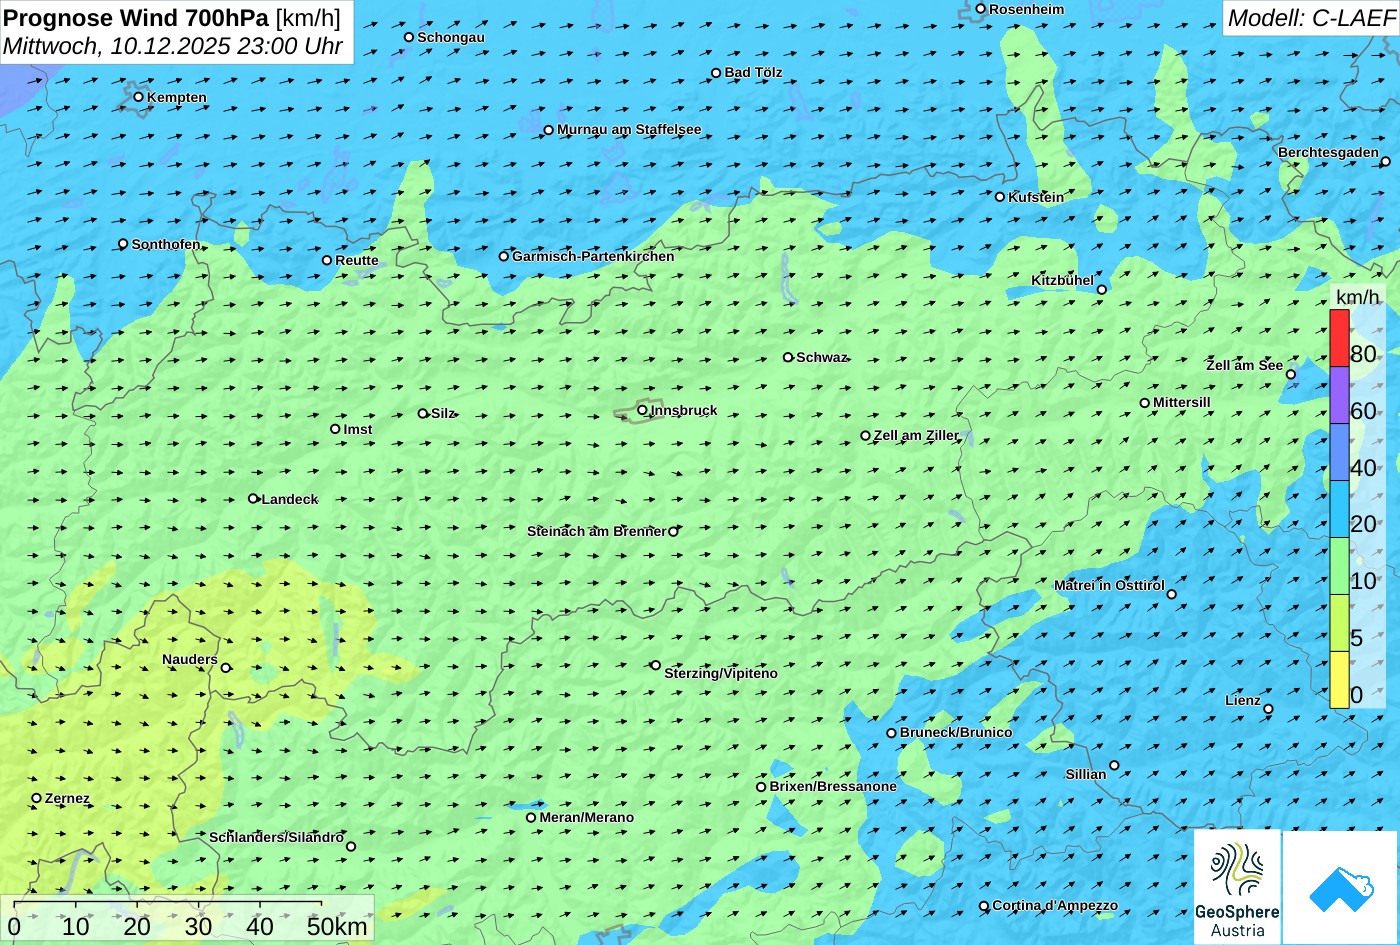Click the date 'Mittwoch, 10.12.2025 23:00 Uhr'
Viewport: 1400px width, 945px height.
point(173,46)
